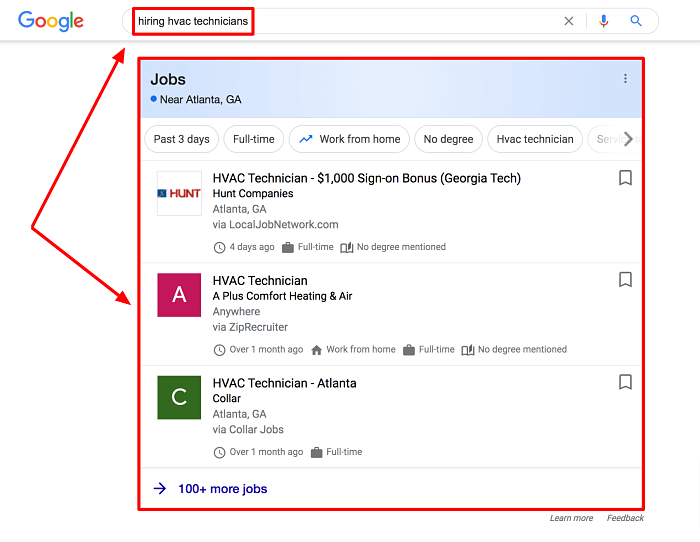The width and height of the screenshot is (700, 542).
Task: Bookmark the Hunt Companies HVAC job
Action: coord(625,178)
